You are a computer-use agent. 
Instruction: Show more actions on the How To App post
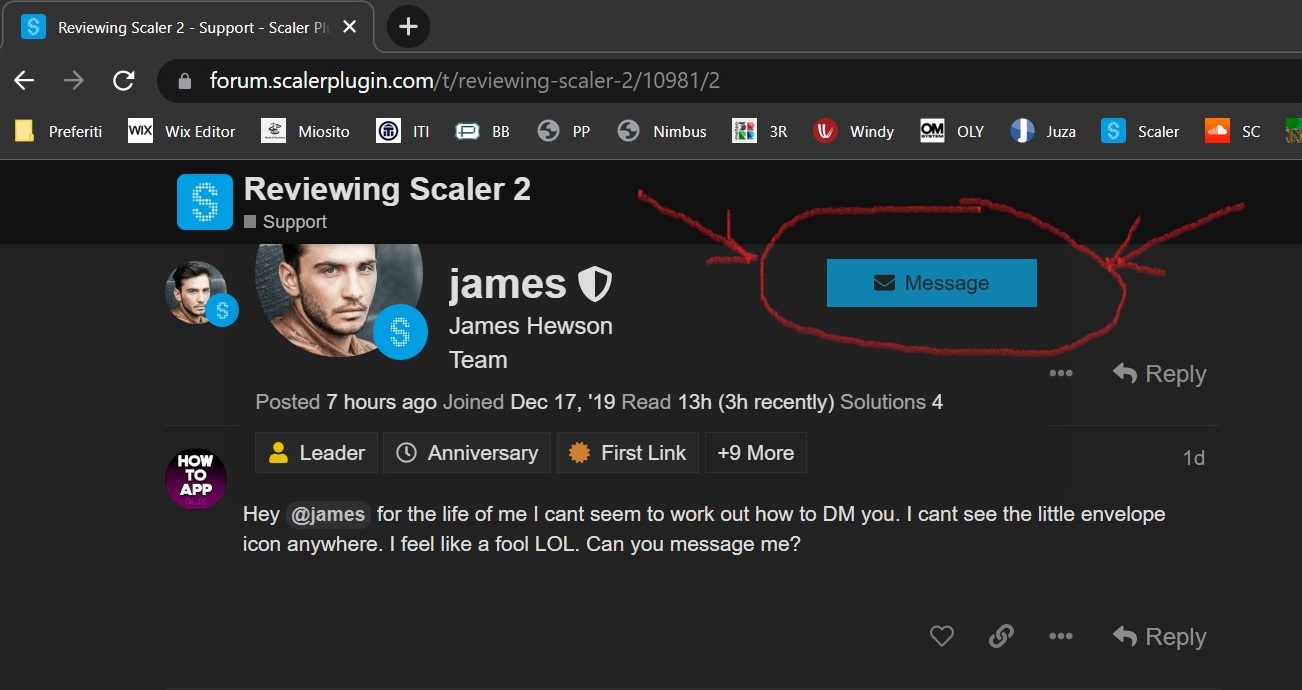coord(1061,636)
